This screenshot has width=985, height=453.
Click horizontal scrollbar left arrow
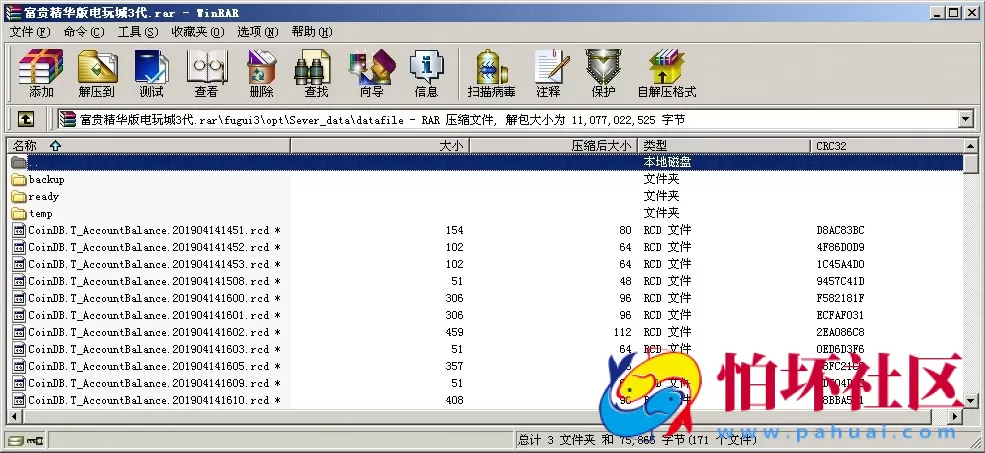[x=14, y=416]
